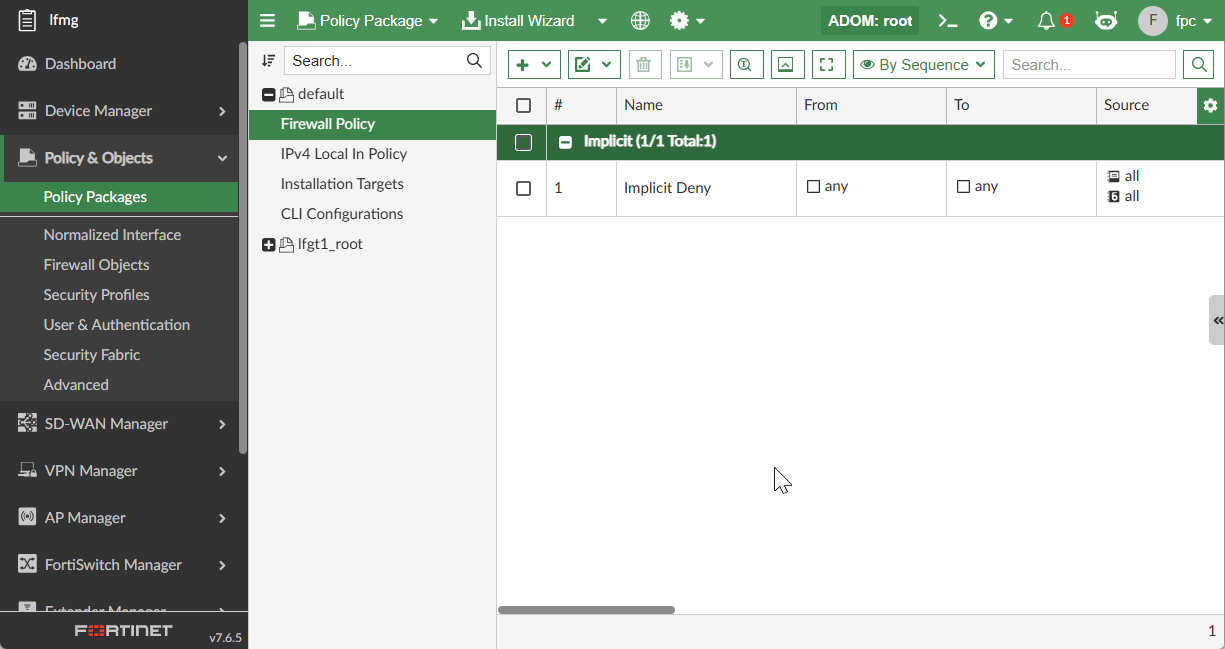Open the help question mark menu
1225x649 pixels.
coord(996,20)
